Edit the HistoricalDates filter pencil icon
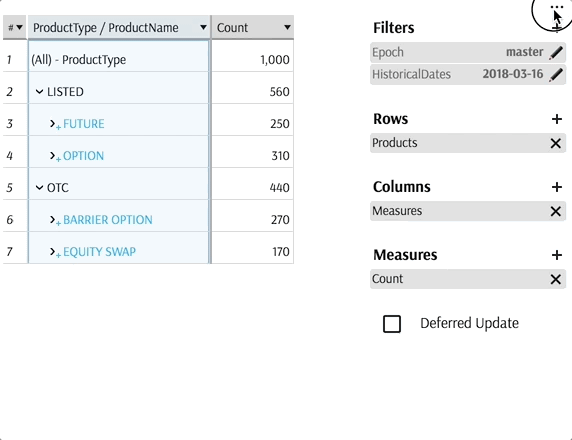The width and height of the screenshot is (572, 440). tap(556, 75)
